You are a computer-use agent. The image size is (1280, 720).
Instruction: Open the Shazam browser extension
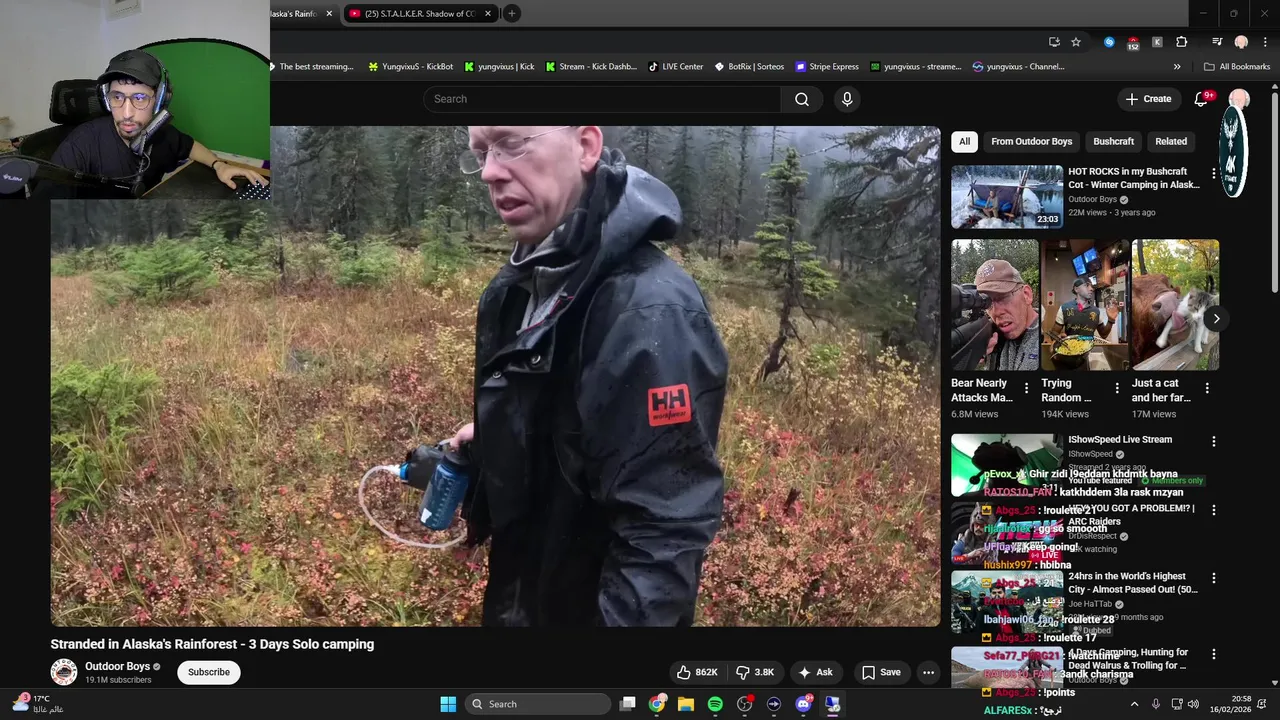click(x=1109, y=42)
